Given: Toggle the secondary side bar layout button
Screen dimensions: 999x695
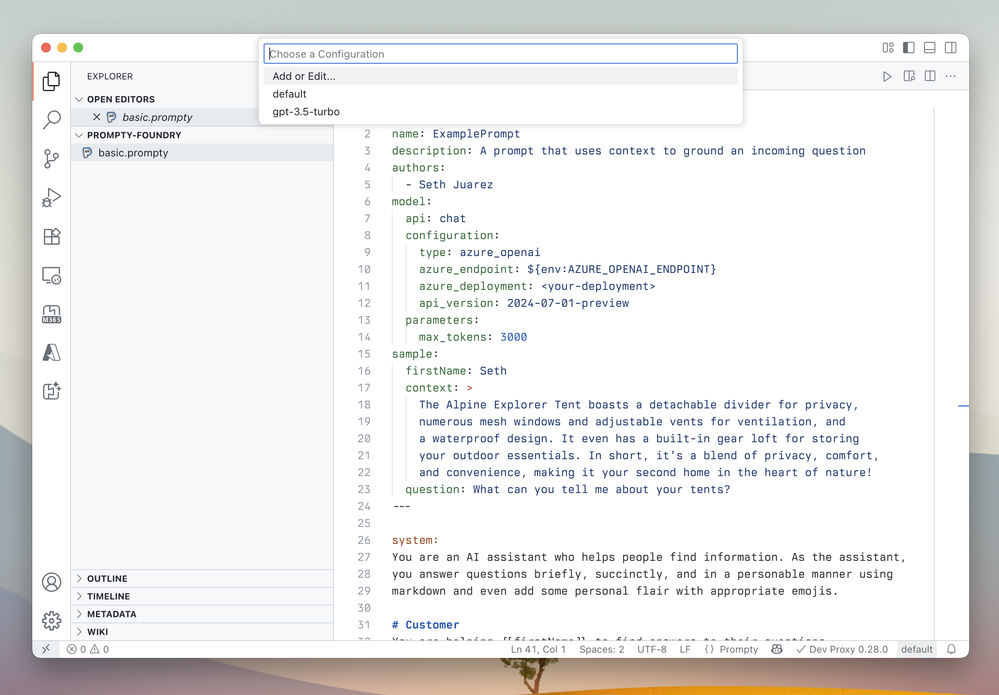Looking at the screenshot, I should pyautogui.click(x=951, y=48).
